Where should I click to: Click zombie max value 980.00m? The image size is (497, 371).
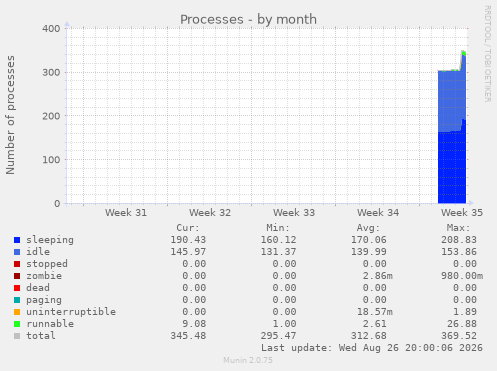pos(462,276)
